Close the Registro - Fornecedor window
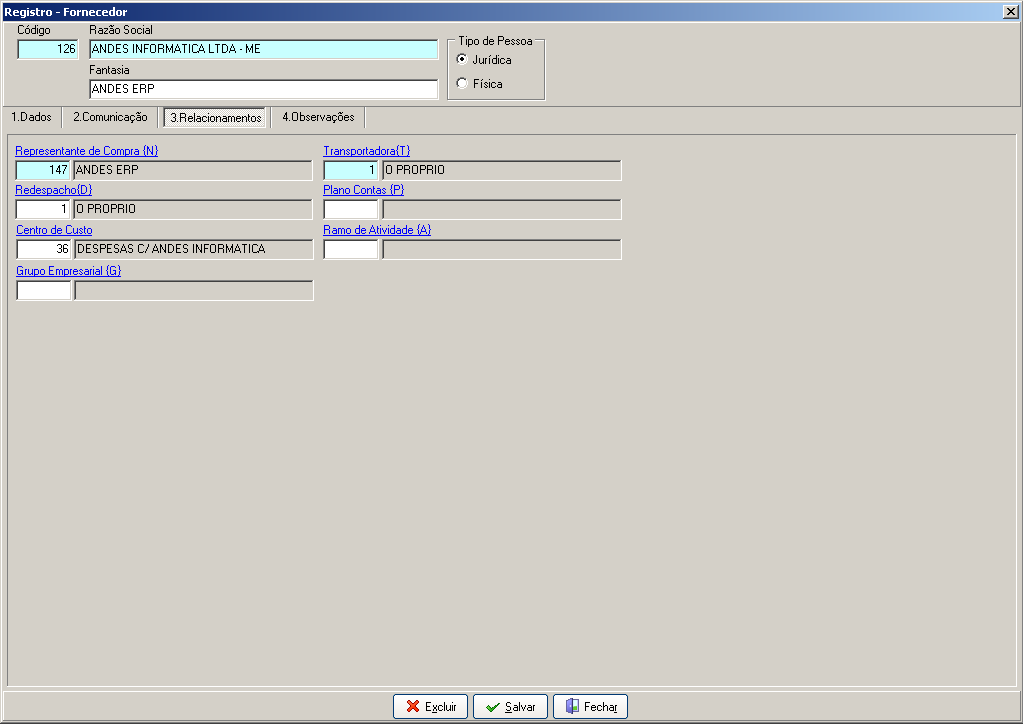 (x=1010, y=12)
